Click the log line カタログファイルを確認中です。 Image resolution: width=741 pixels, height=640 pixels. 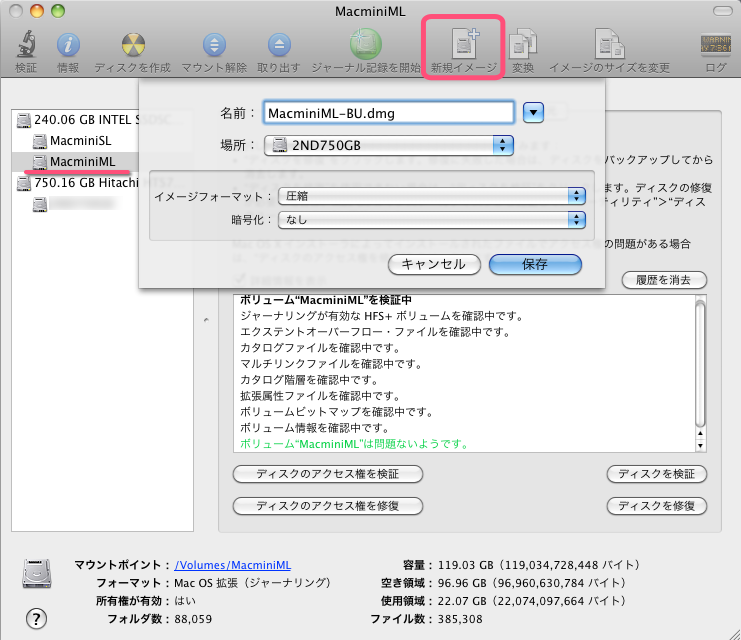coord(320,348)
